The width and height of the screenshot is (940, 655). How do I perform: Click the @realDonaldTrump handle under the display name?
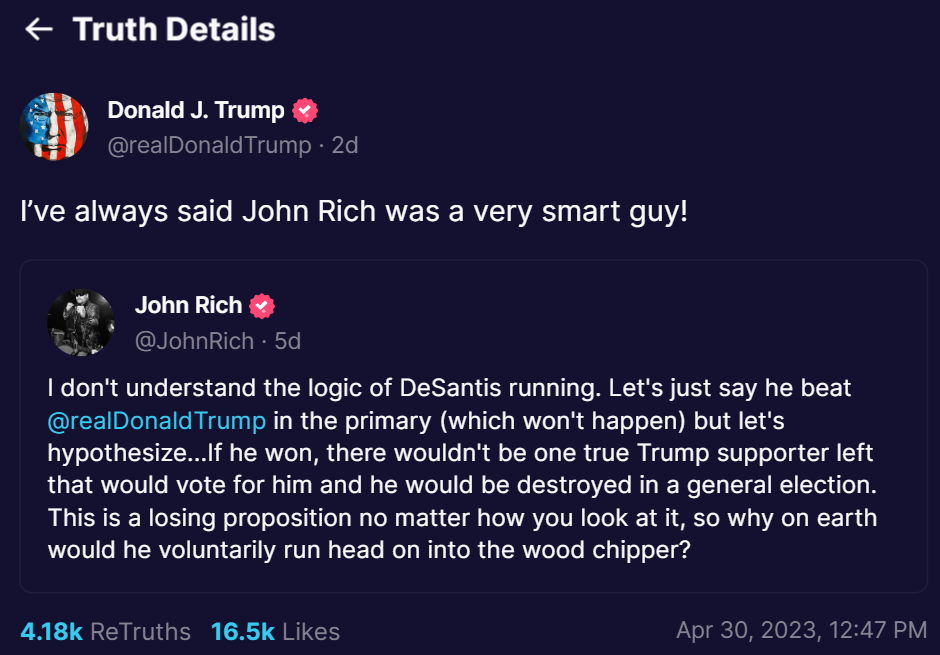(209, 145)
